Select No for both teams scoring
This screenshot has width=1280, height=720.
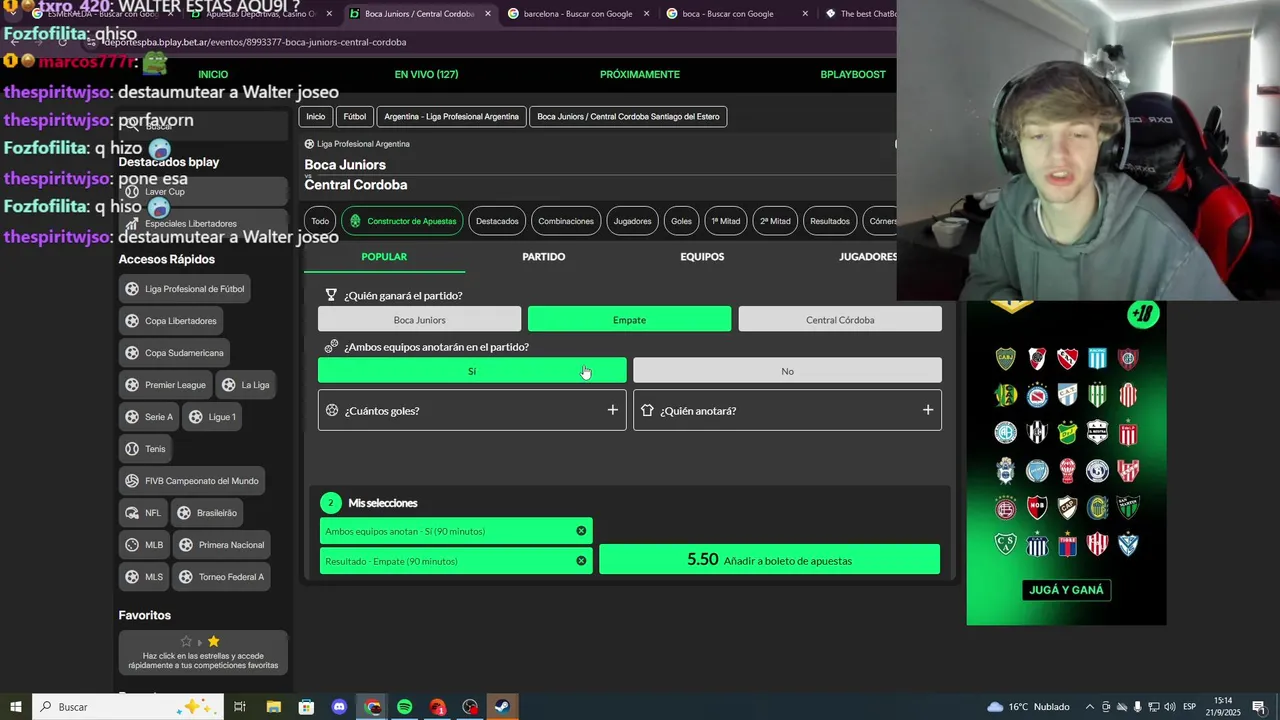coord(787,370)
